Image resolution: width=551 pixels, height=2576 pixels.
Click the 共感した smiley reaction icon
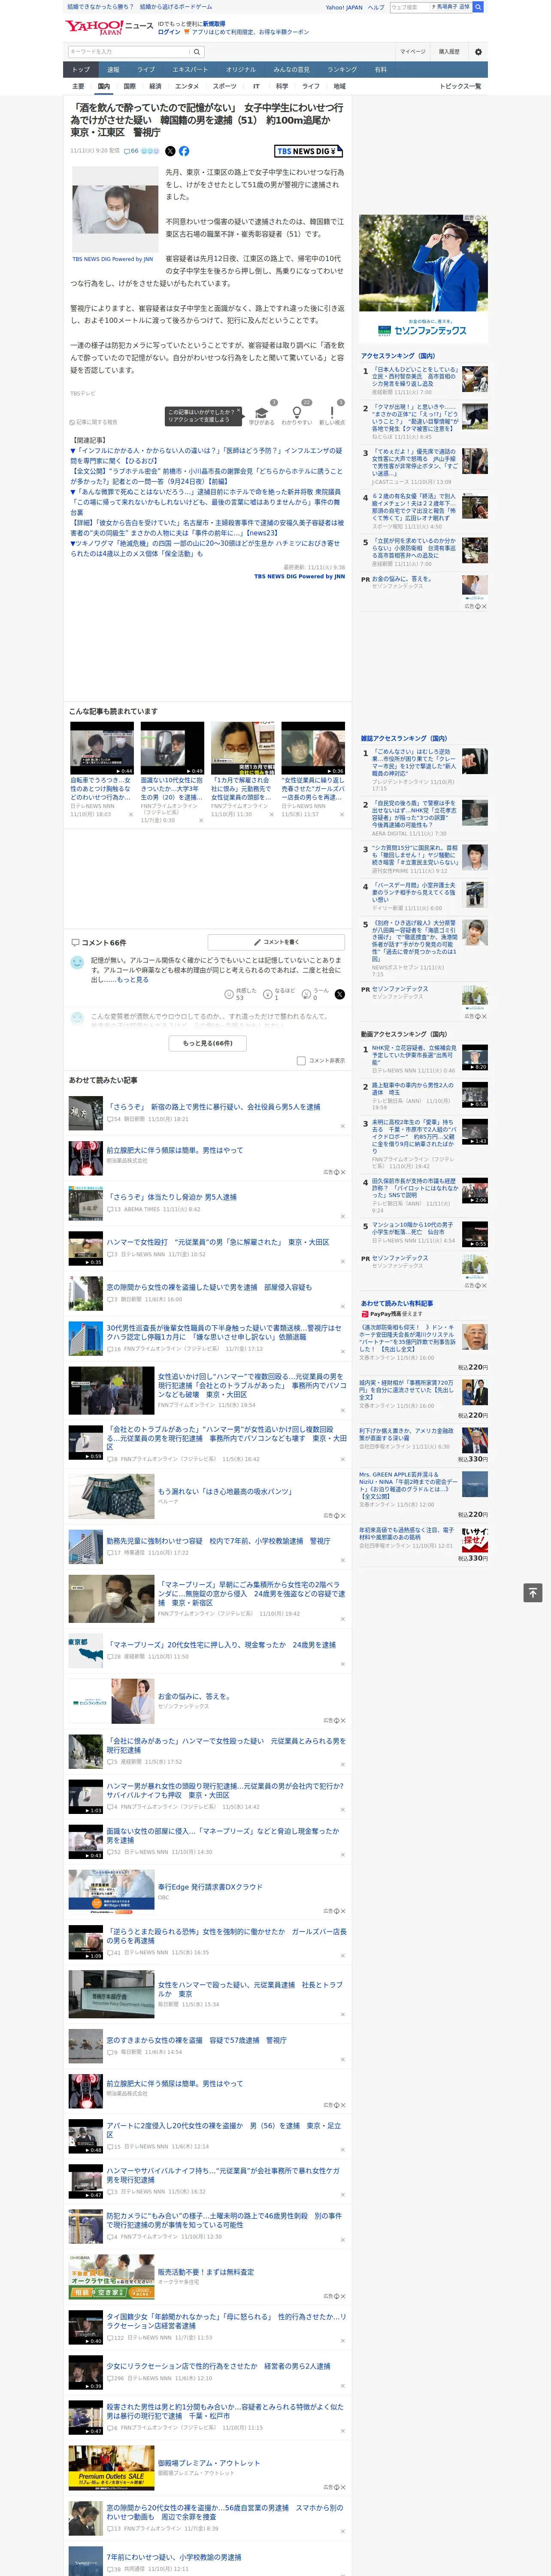tap(229, 993)
